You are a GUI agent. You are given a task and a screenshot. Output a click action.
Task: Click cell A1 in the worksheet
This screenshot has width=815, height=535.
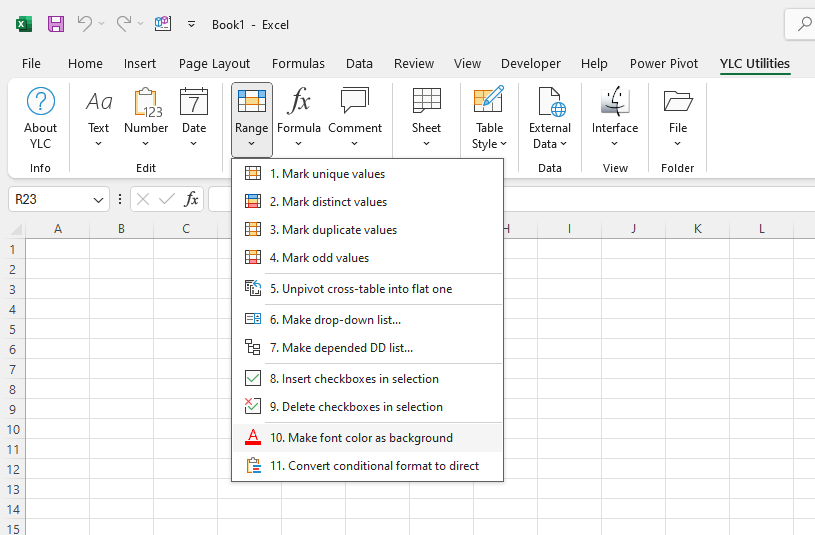[58, 249]
